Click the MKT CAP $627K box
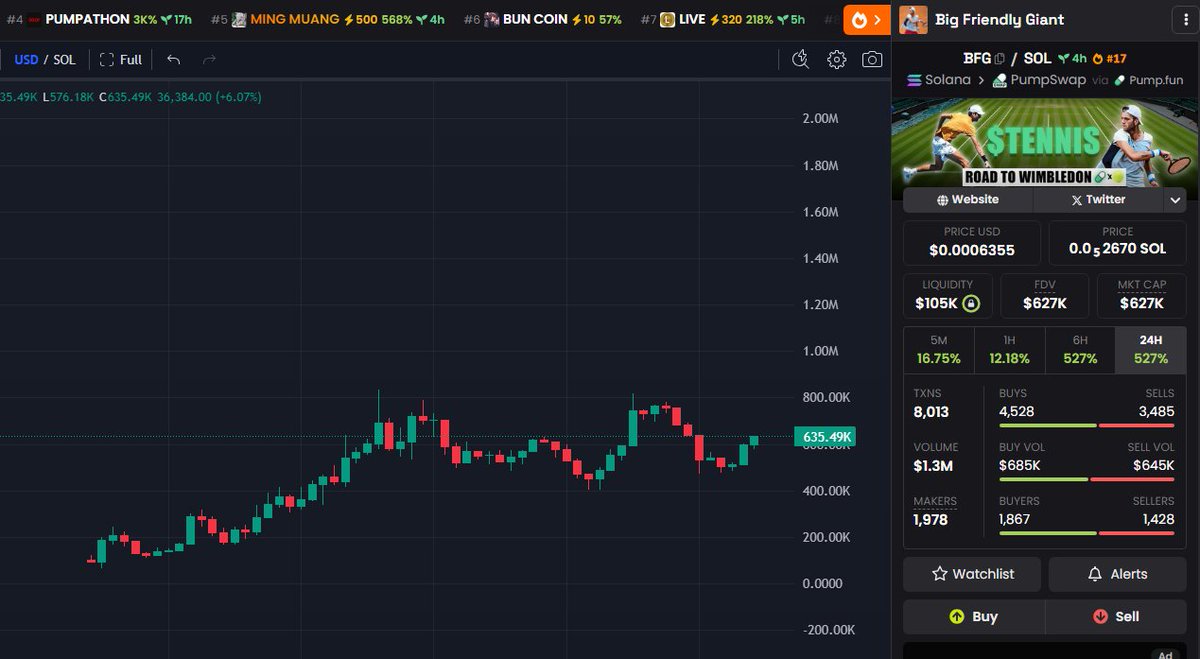Image resolution: width=1200 pixels, height=659 pixels. pyautogui.click(x=1142, y=297)
